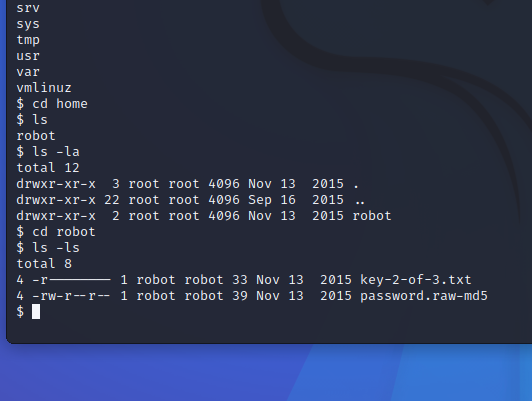The height and width of the screenshot is (401, 532).
Task: Click the 'cd robot' command text
Action: coord(64,232)
